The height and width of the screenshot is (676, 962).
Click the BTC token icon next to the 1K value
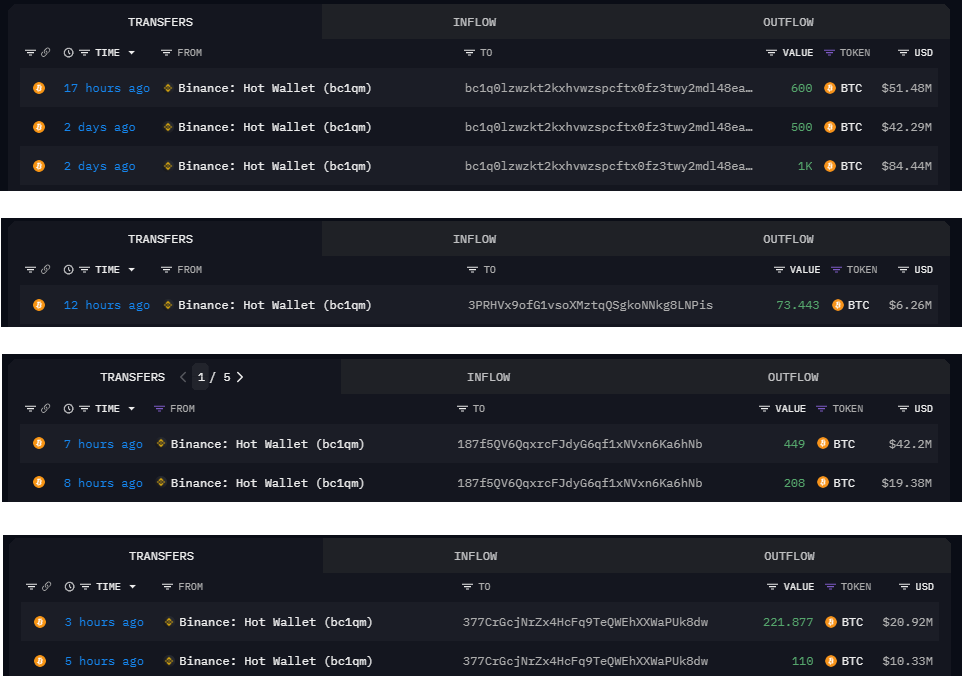pyautogui.click(x=829, y=166)
